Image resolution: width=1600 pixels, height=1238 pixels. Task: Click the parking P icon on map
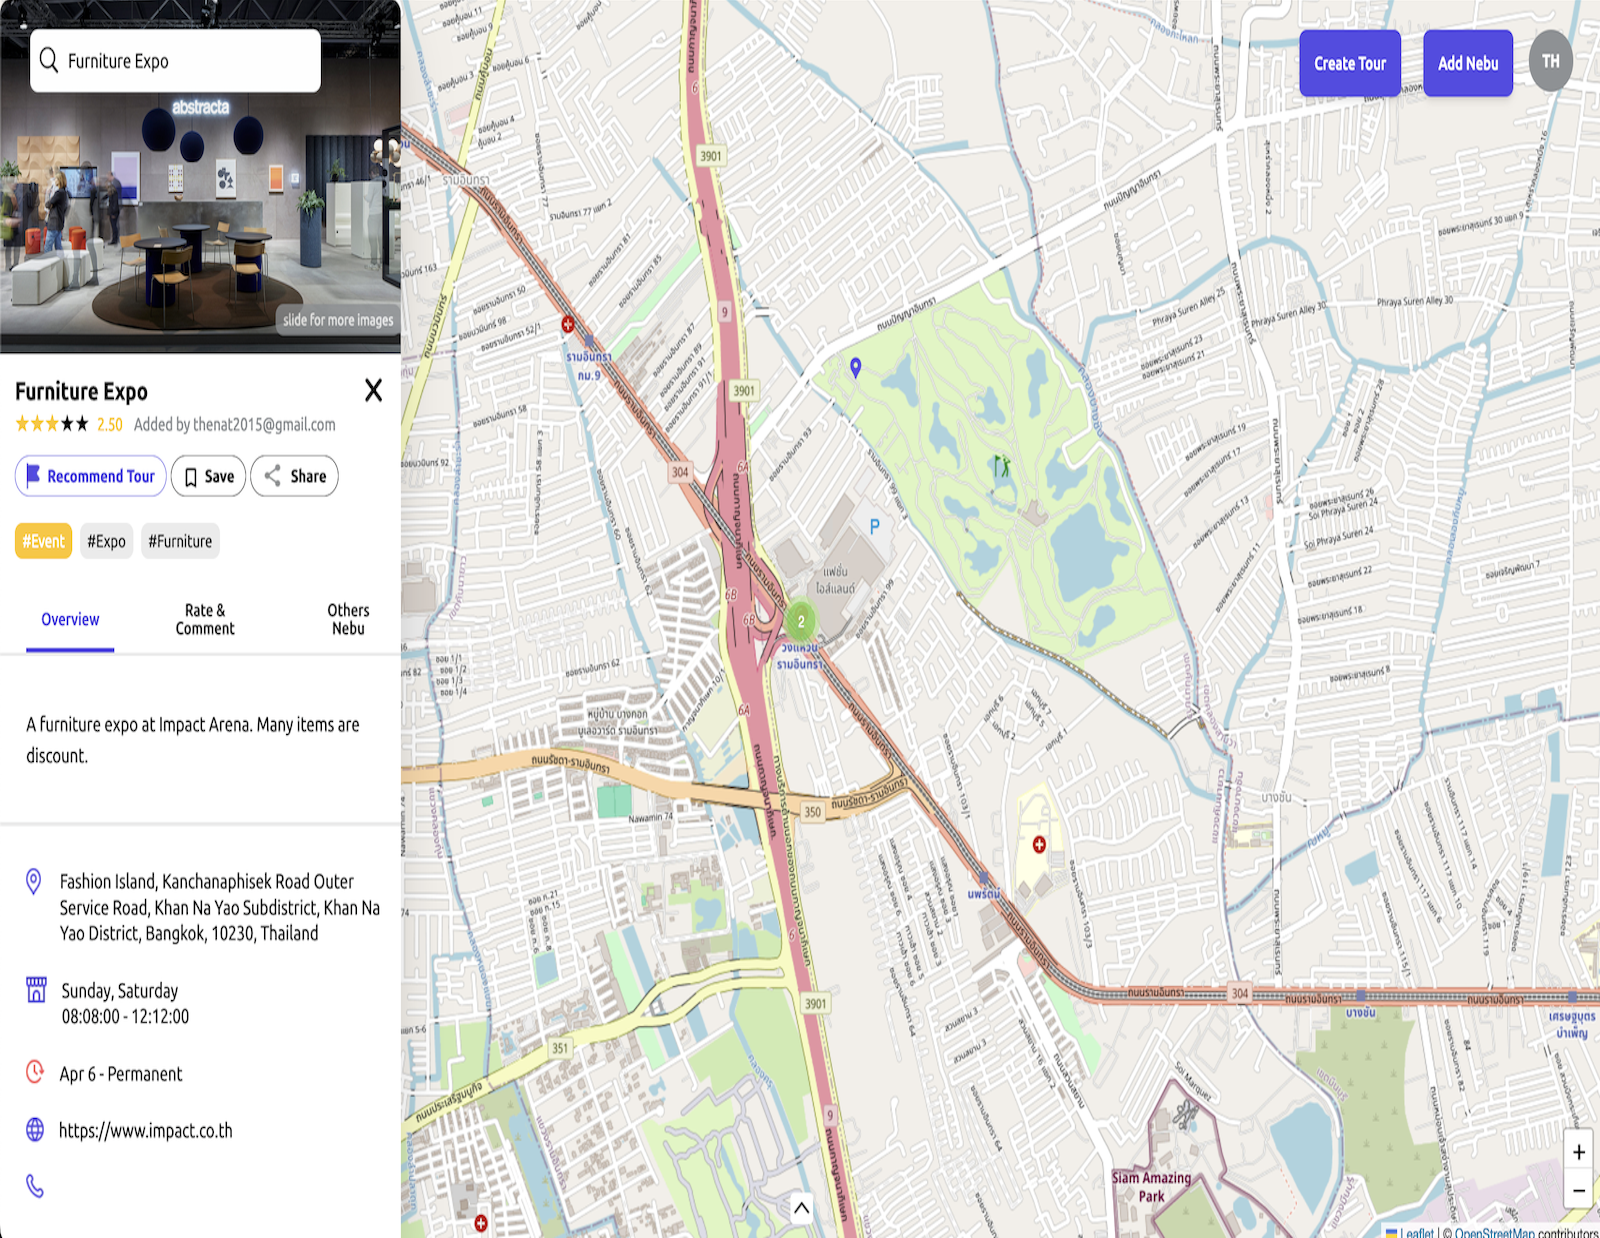pyautogui.click(x=874, y=527)
